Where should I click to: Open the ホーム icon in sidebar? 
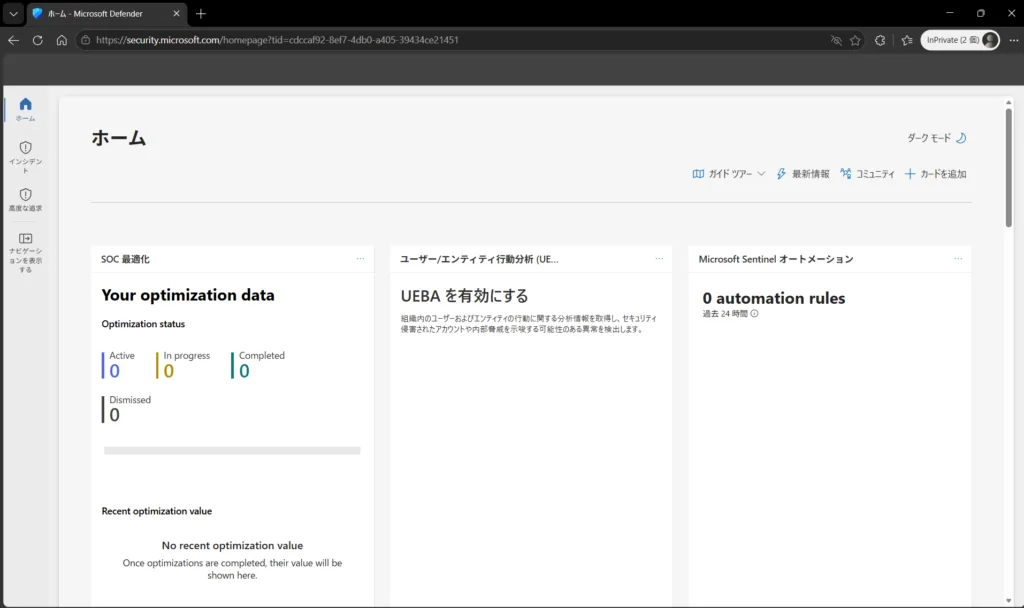[25, 104]
